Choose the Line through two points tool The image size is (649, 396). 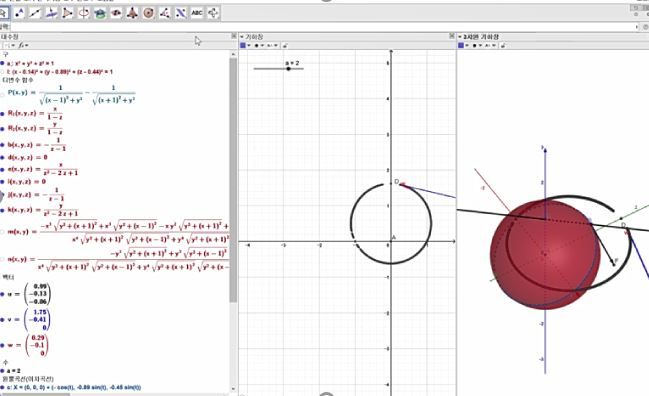point(35,13)
